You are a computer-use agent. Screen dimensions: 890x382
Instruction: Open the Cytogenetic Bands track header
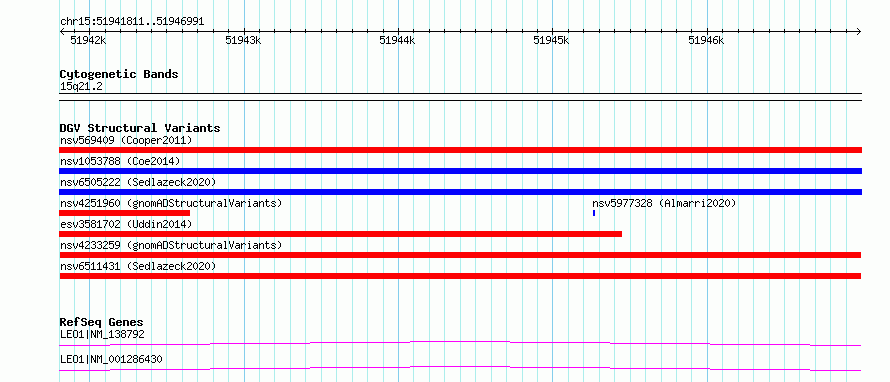[x=119, y=74]
